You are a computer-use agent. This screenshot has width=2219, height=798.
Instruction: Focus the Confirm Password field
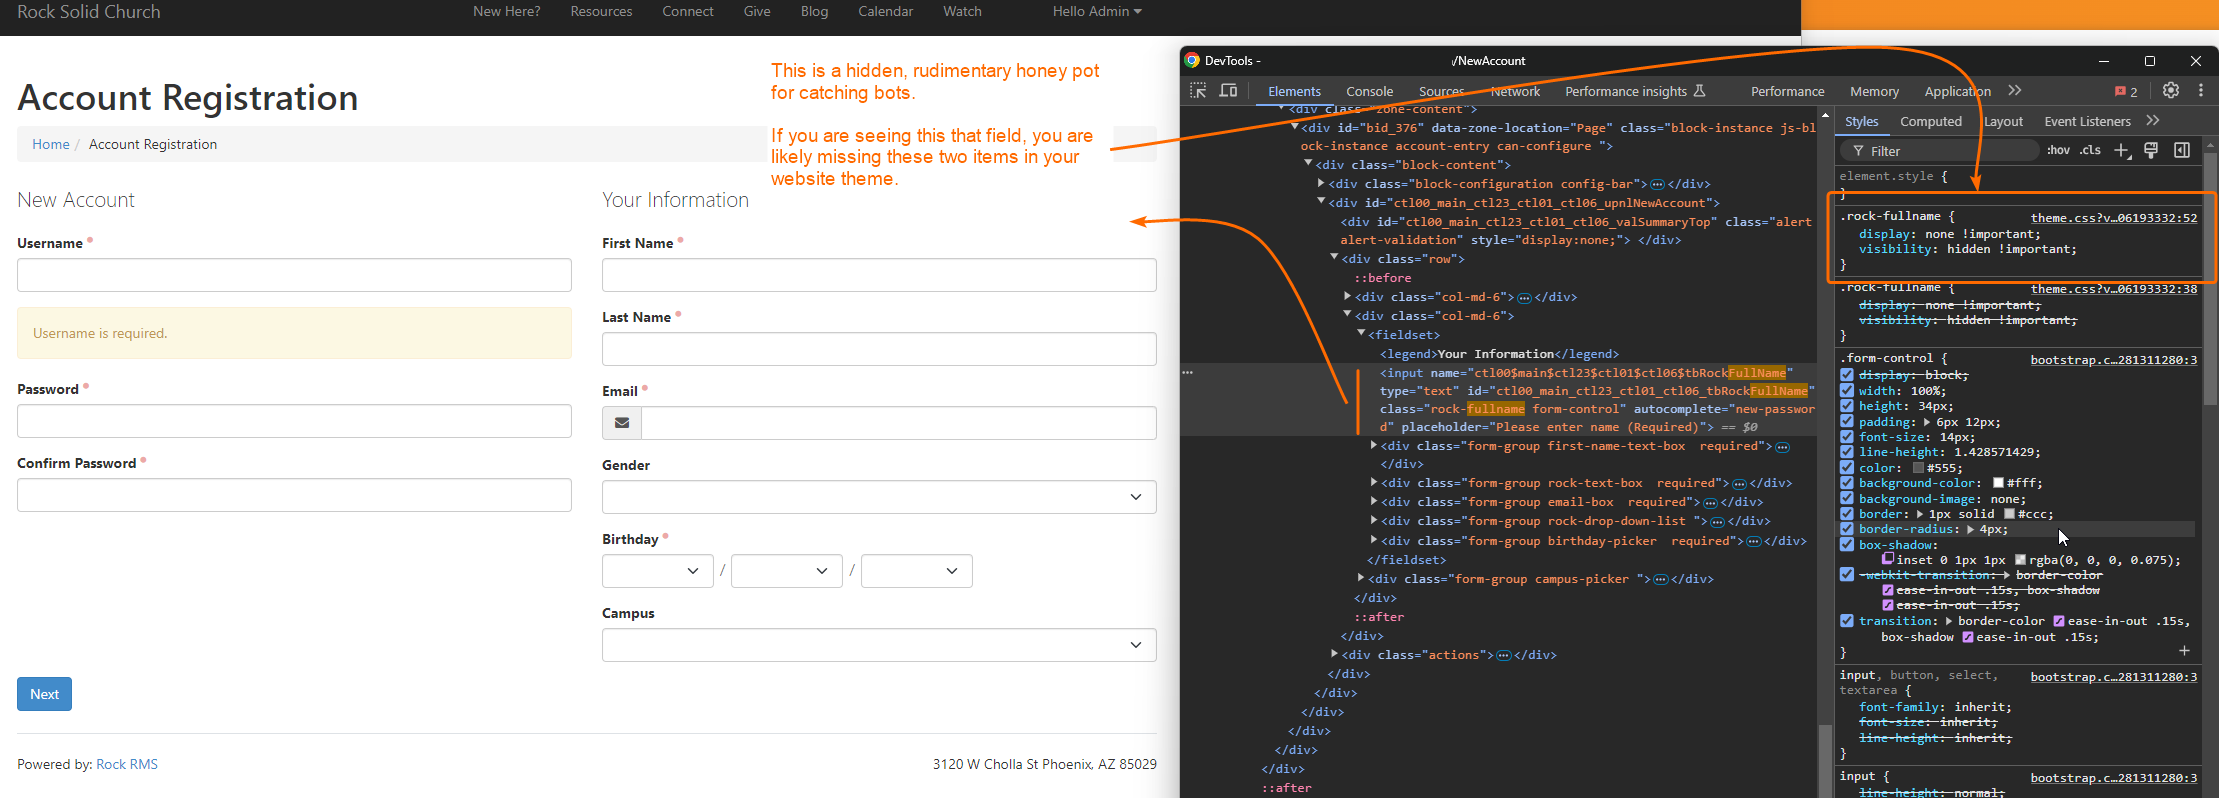tap(294, 495)
